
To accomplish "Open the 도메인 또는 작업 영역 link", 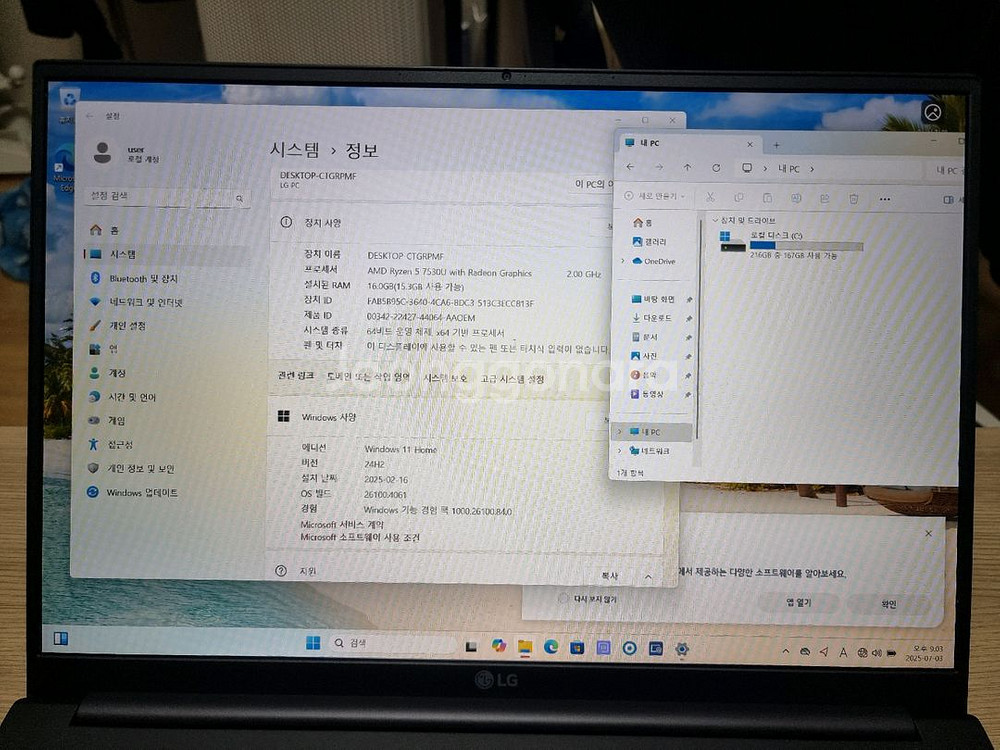I will [x=369, y=377].
